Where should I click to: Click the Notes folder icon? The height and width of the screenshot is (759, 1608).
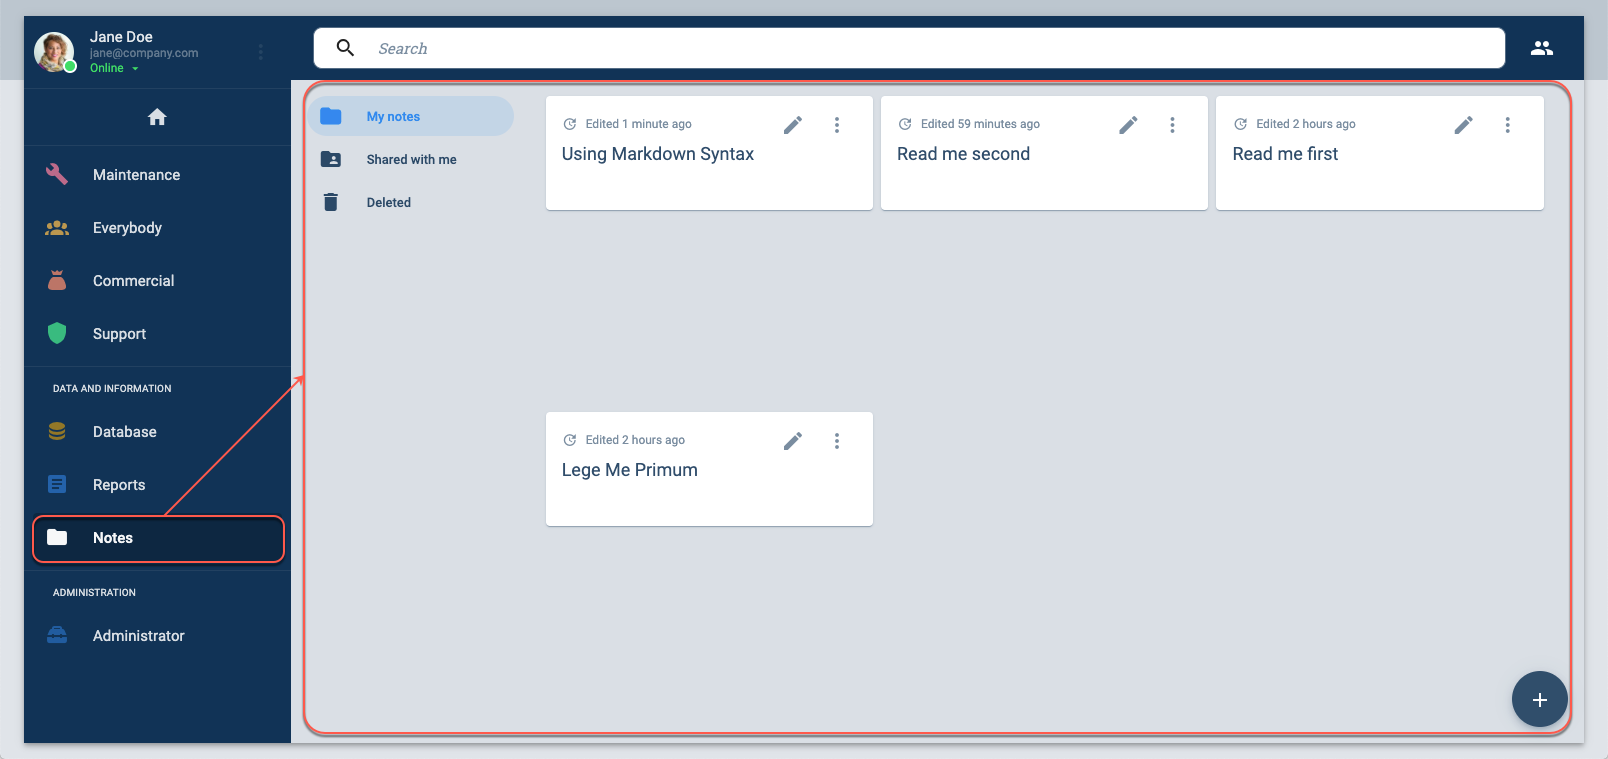pyautogui.click(x=57, y=537)
